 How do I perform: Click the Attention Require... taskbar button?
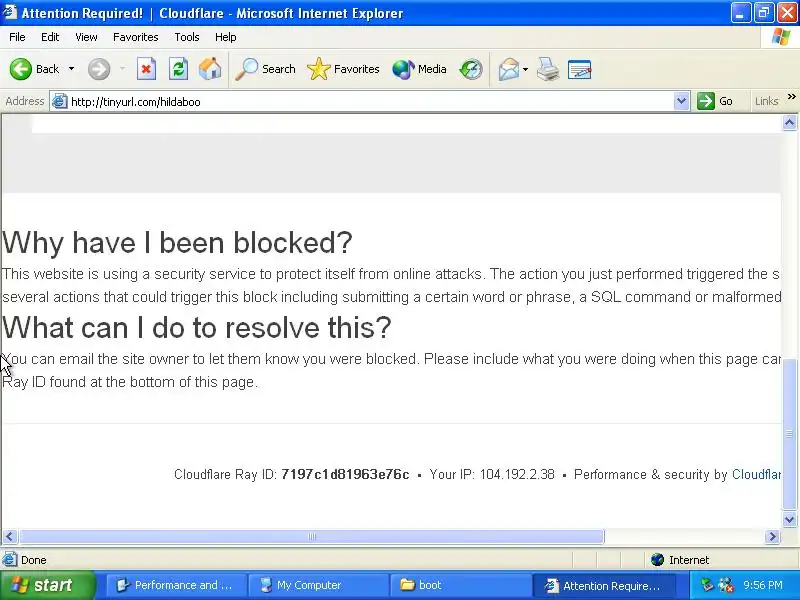604,585
